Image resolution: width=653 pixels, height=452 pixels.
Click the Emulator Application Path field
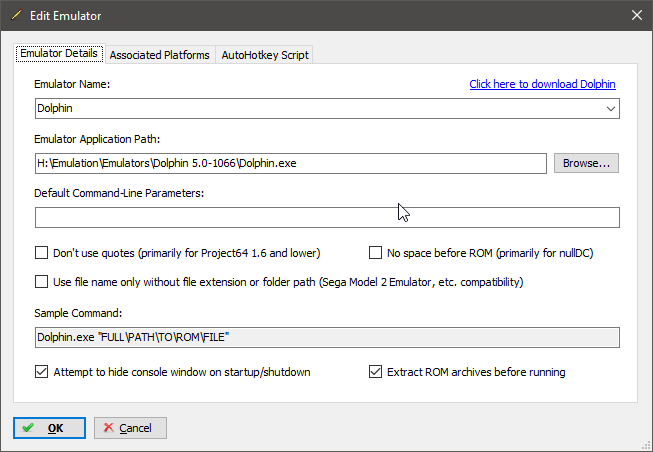[x=291, y=163]
